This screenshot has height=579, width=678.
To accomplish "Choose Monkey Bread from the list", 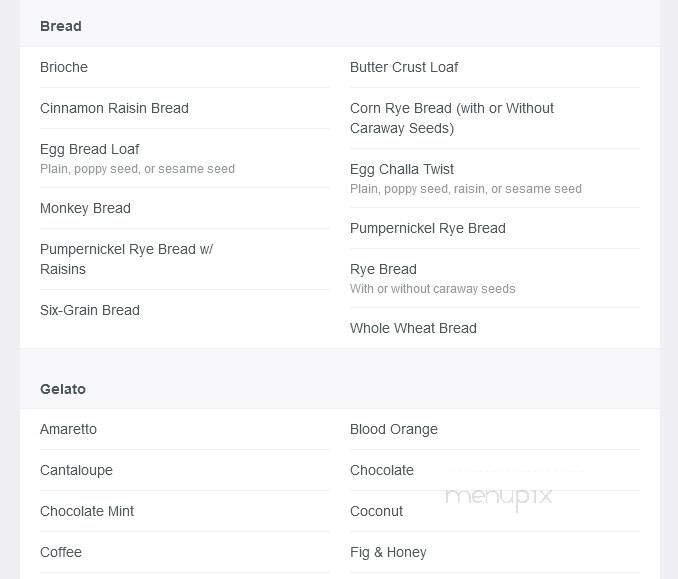I will 85,208.
